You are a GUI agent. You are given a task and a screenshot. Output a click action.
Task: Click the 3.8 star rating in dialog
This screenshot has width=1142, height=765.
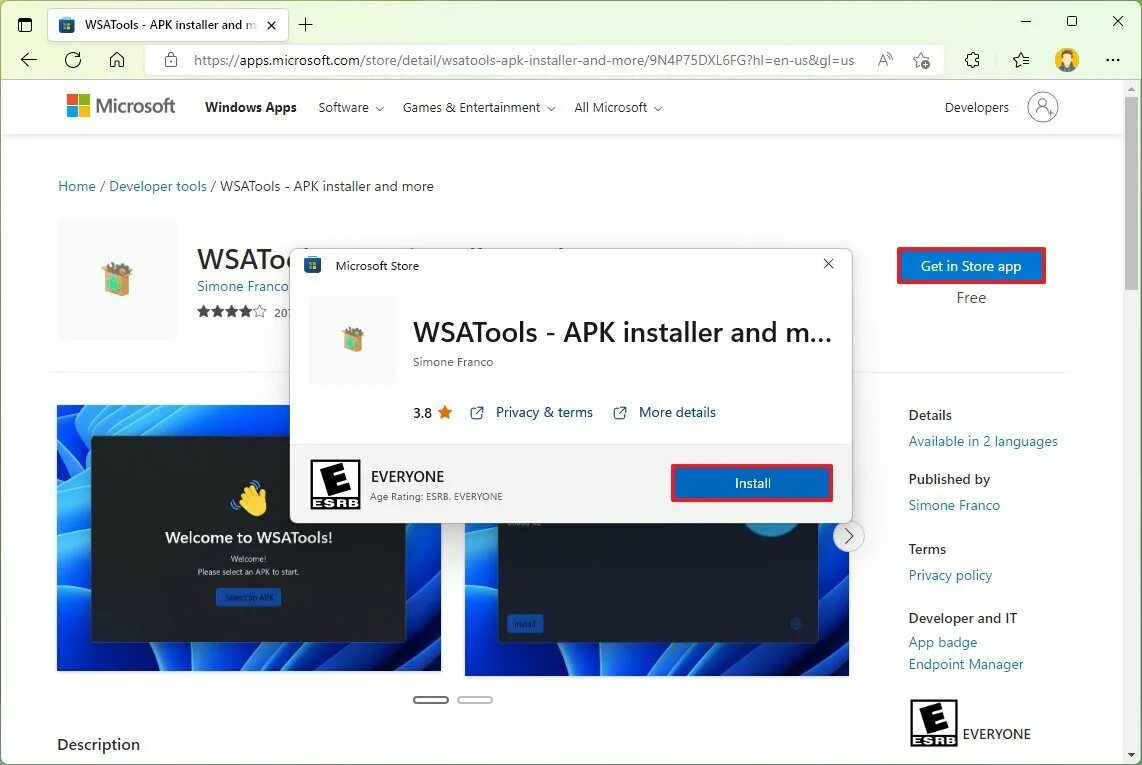(x=433, y=413)
